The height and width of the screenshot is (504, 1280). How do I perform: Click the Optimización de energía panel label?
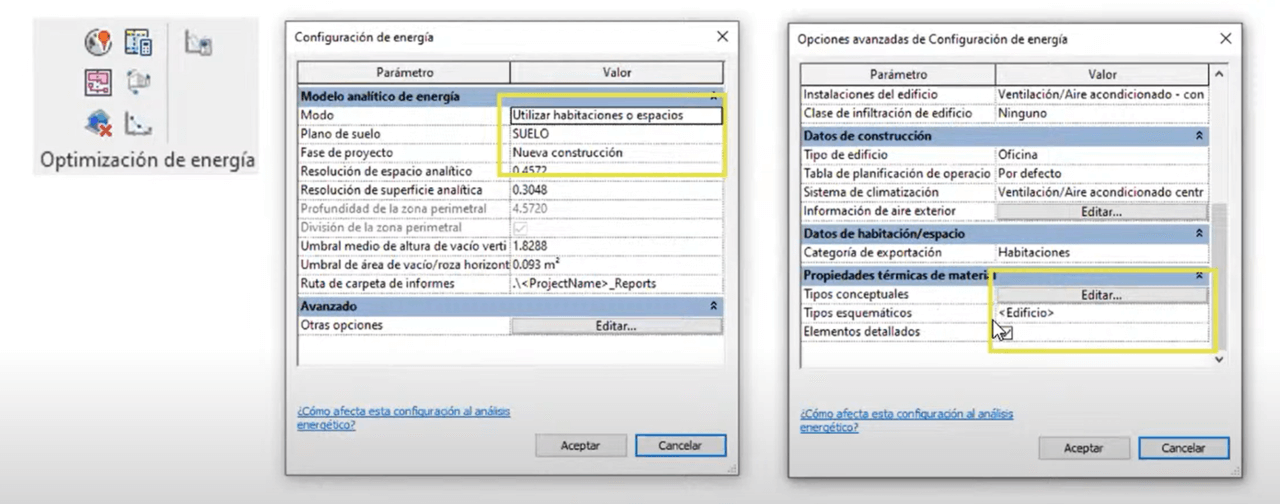[x=147, y=160]
